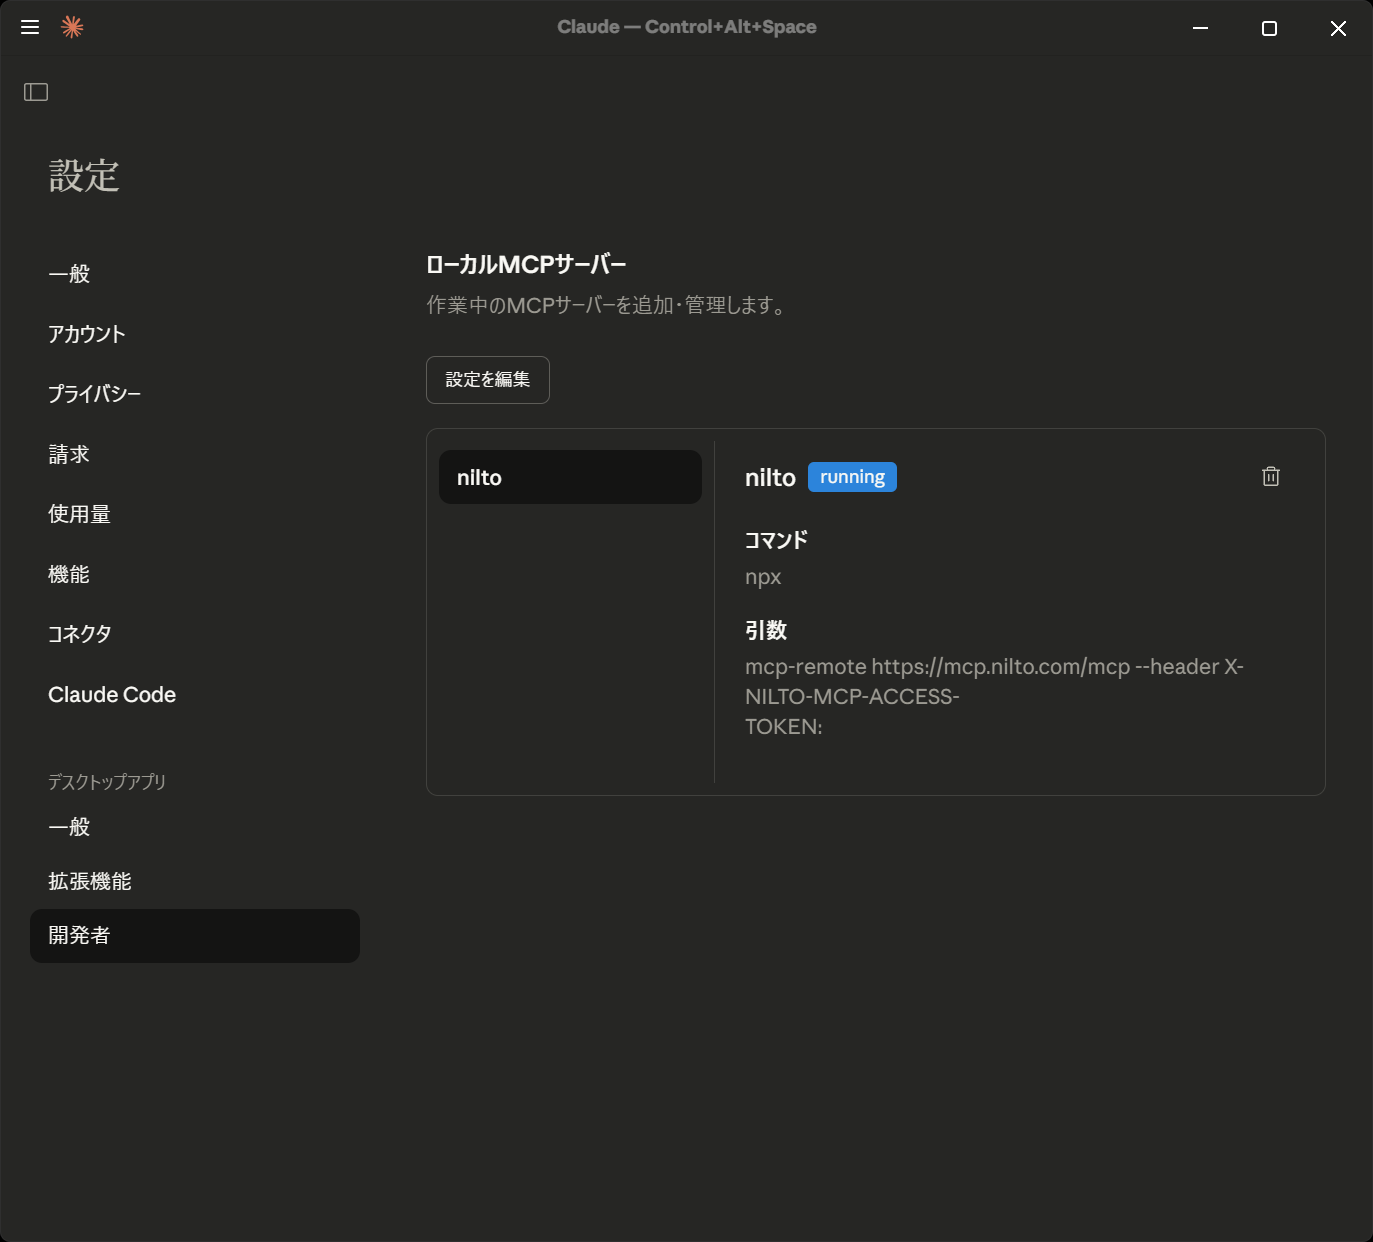1373x1242 pixels.
Task: Select the nilto server in the list
Action: 570,477
